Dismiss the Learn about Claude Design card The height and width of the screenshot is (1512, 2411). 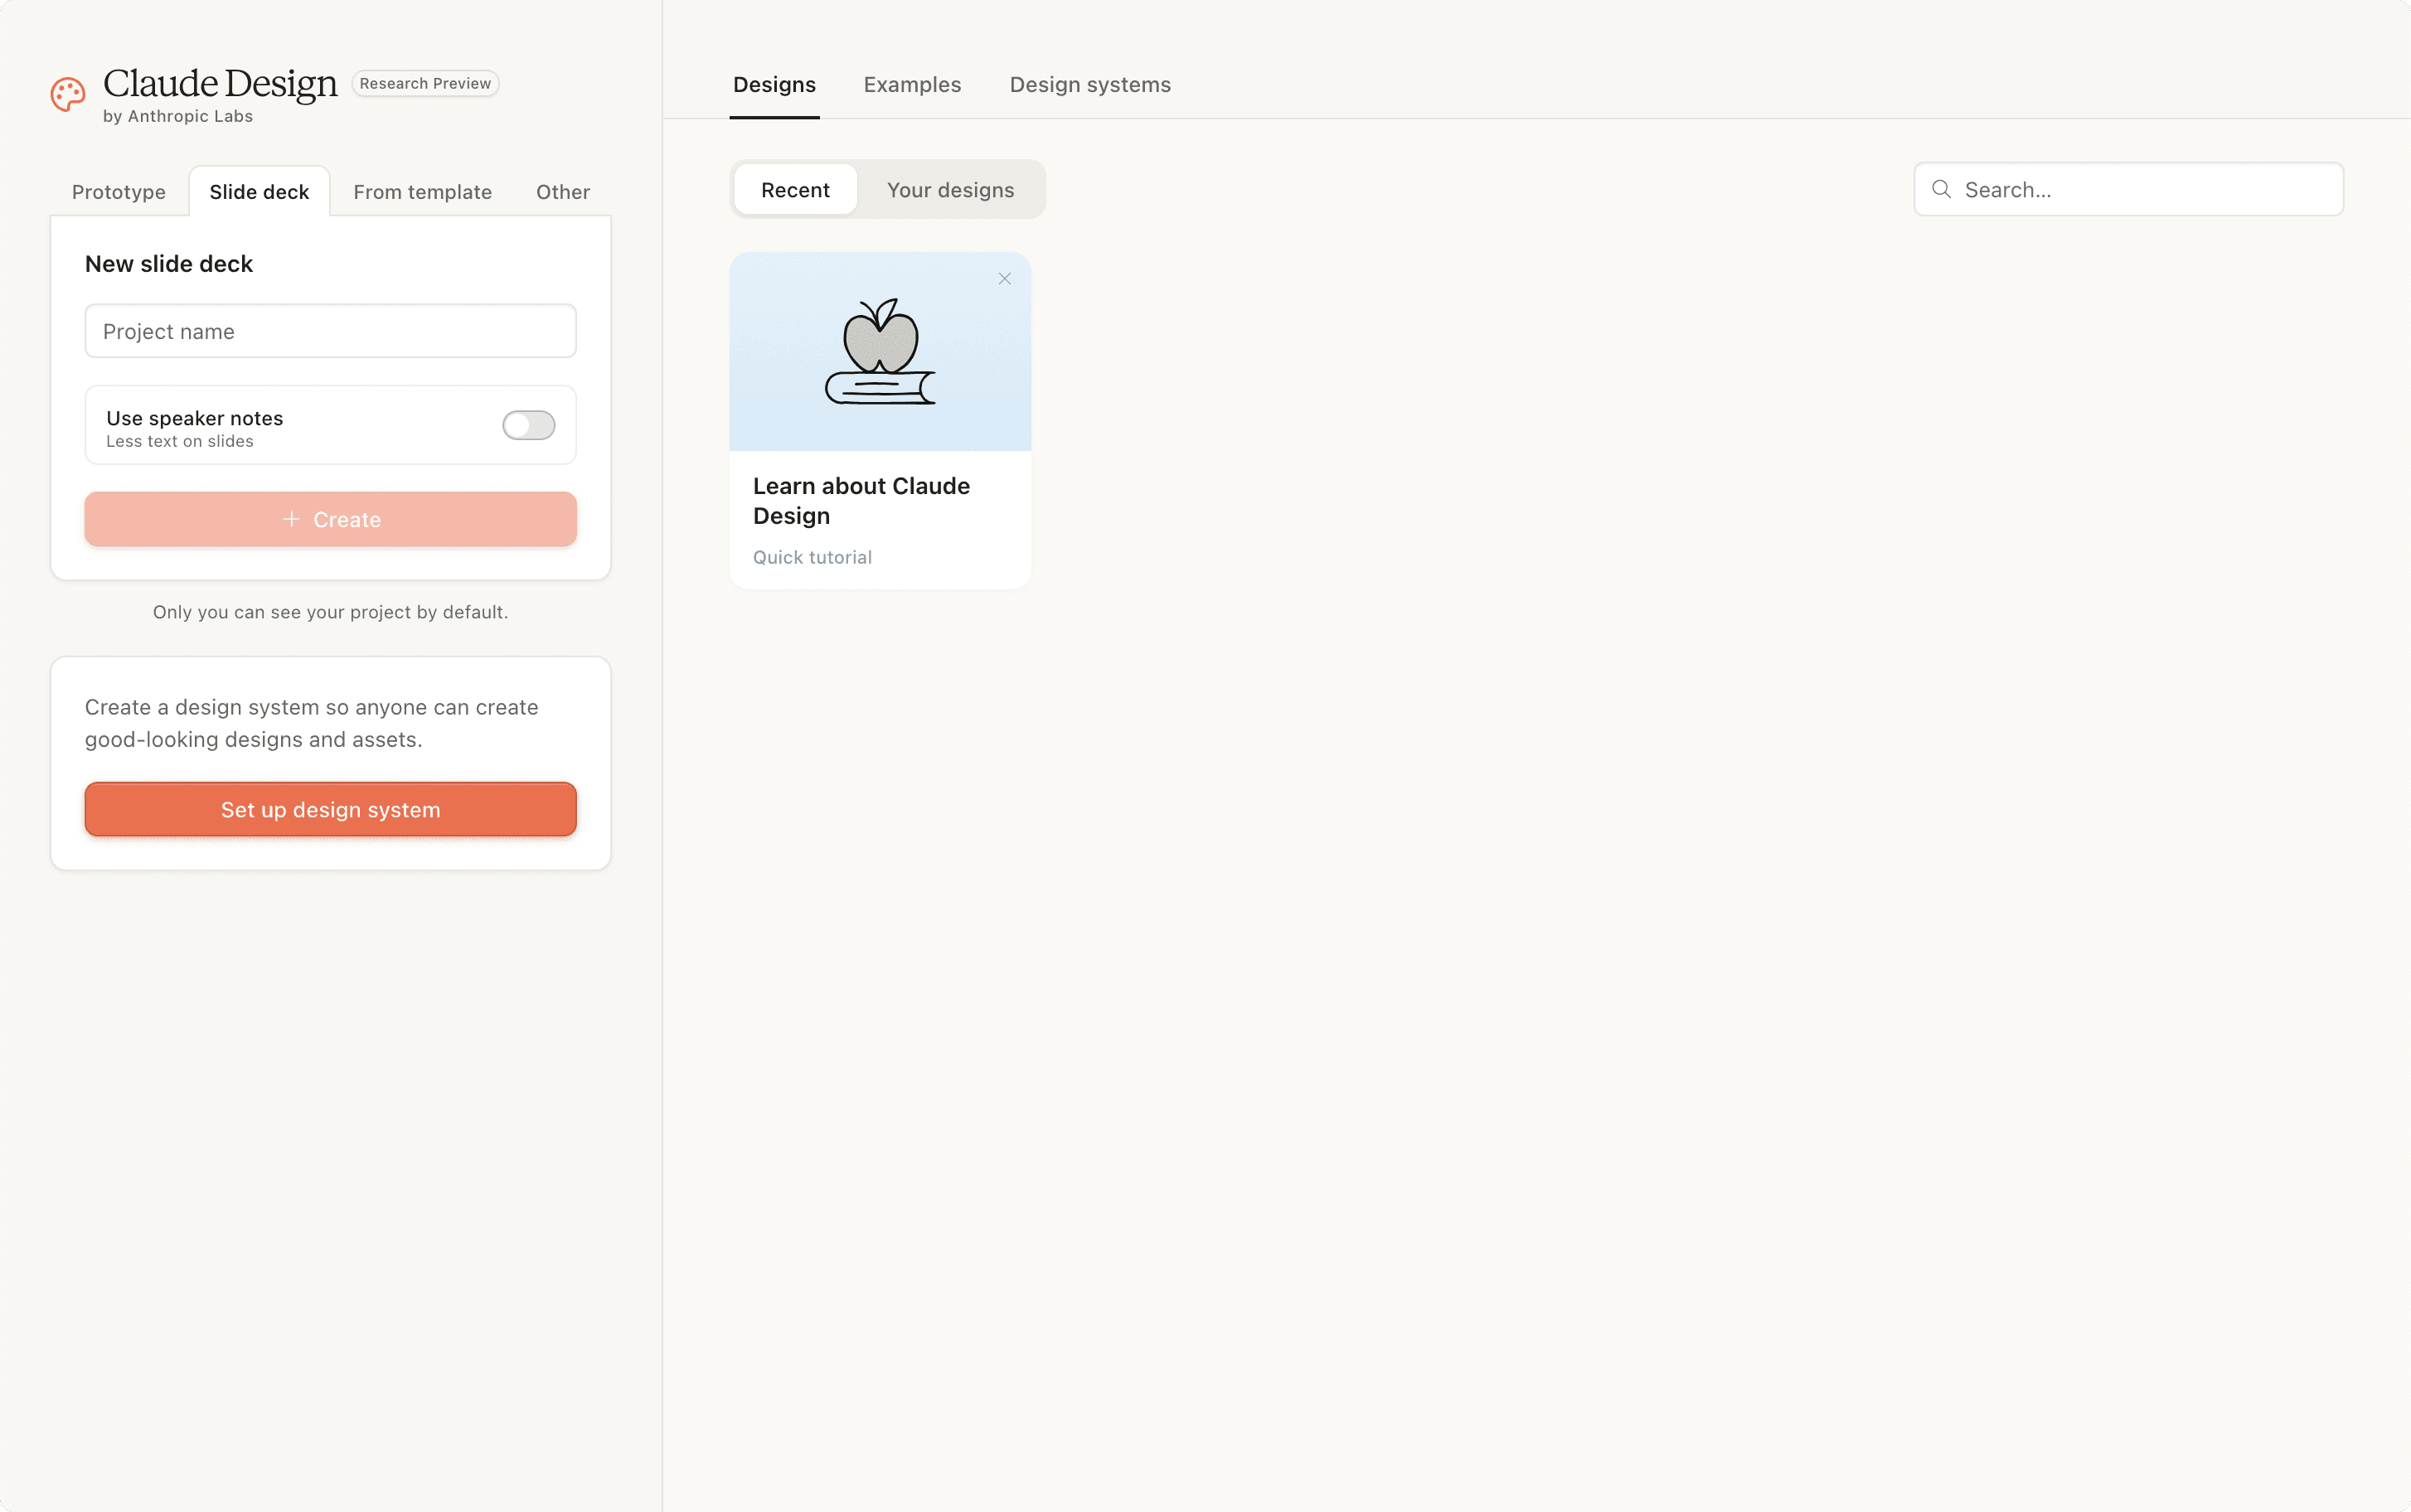click(x=1005, y=279)
